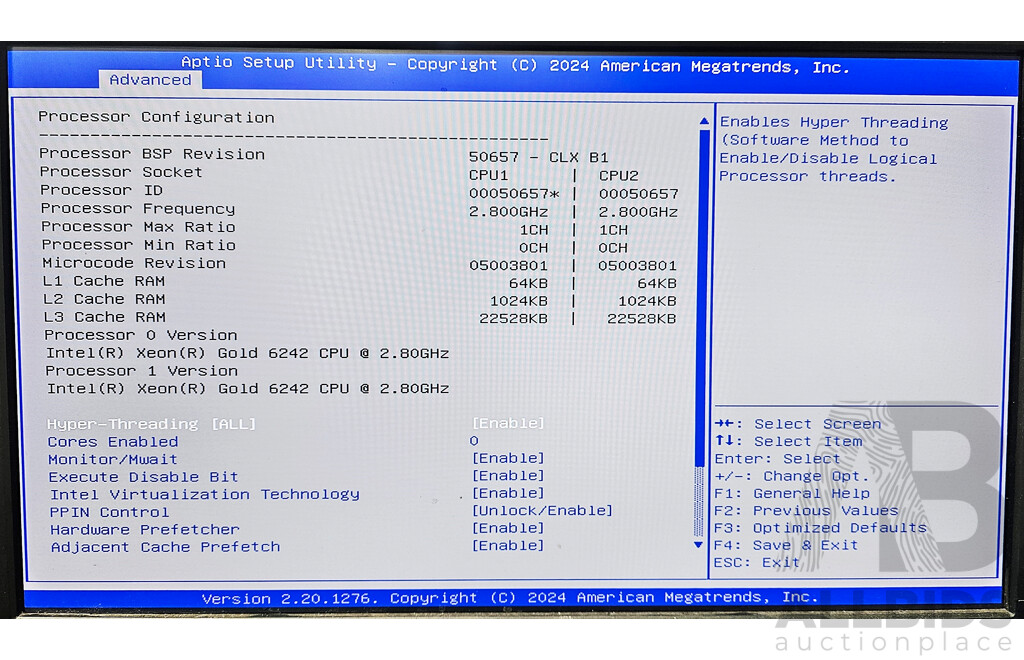This screenshot has width=1024, height=660.
Task: Select the Execute Disable Bit setting
Action: click(144, 477)
